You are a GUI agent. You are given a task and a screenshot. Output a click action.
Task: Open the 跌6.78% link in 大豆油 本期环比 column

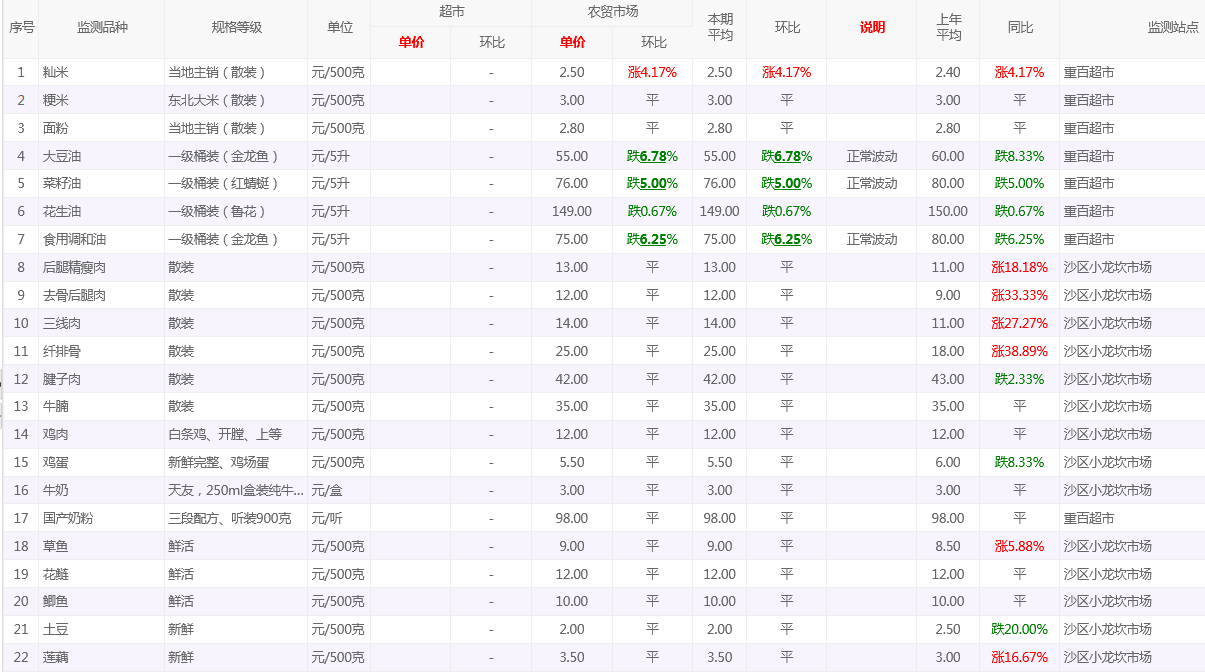click(x=787, y=156)
